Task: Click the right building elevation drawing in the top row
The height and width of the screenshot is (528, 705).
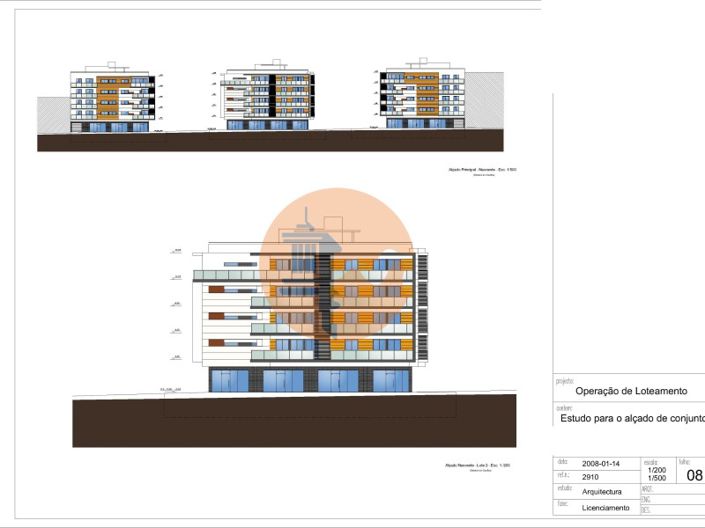Action: [x=422, y=94]
